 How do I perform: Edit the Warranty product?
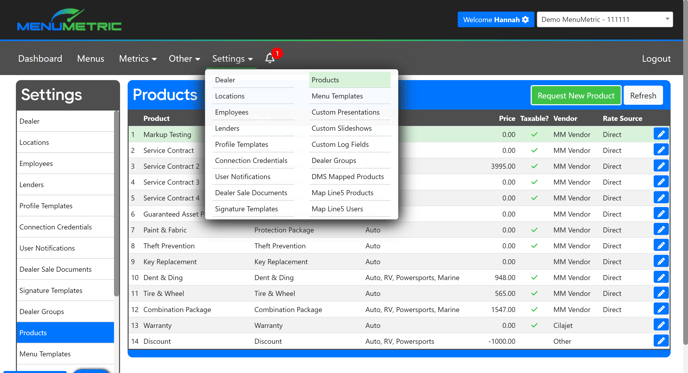point(661,325)
